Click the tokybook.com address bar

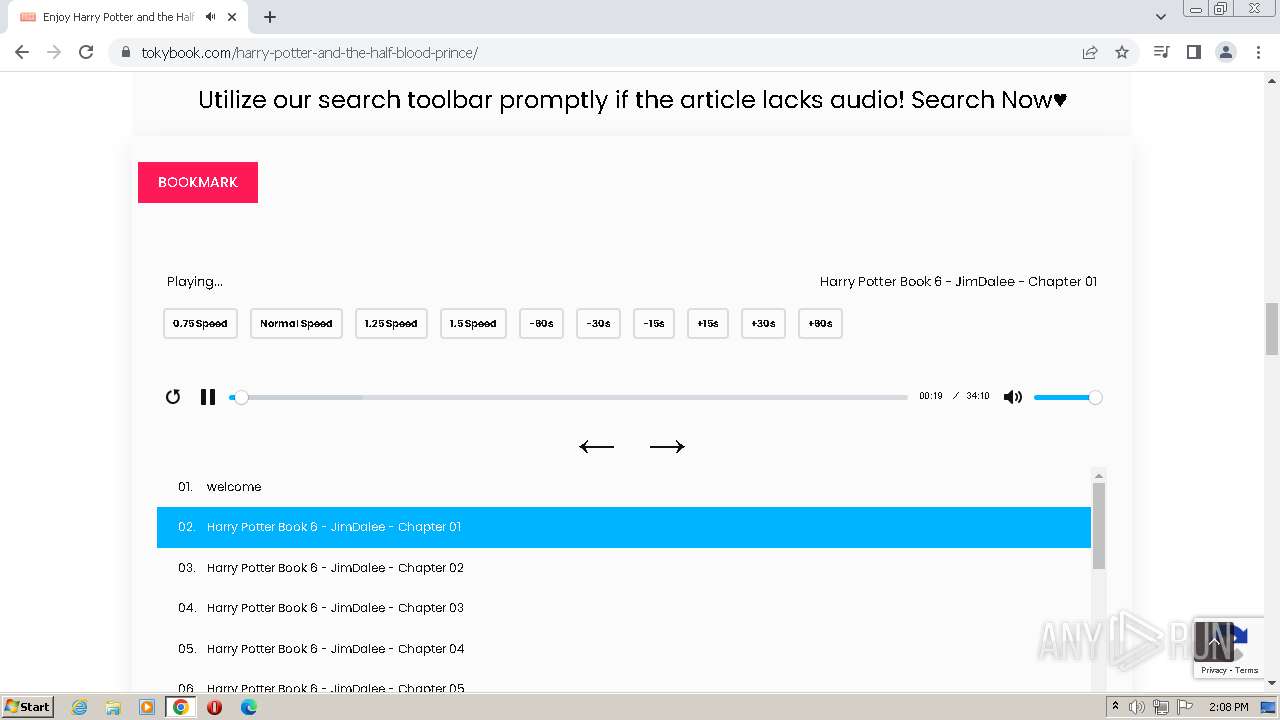[600, 52]
